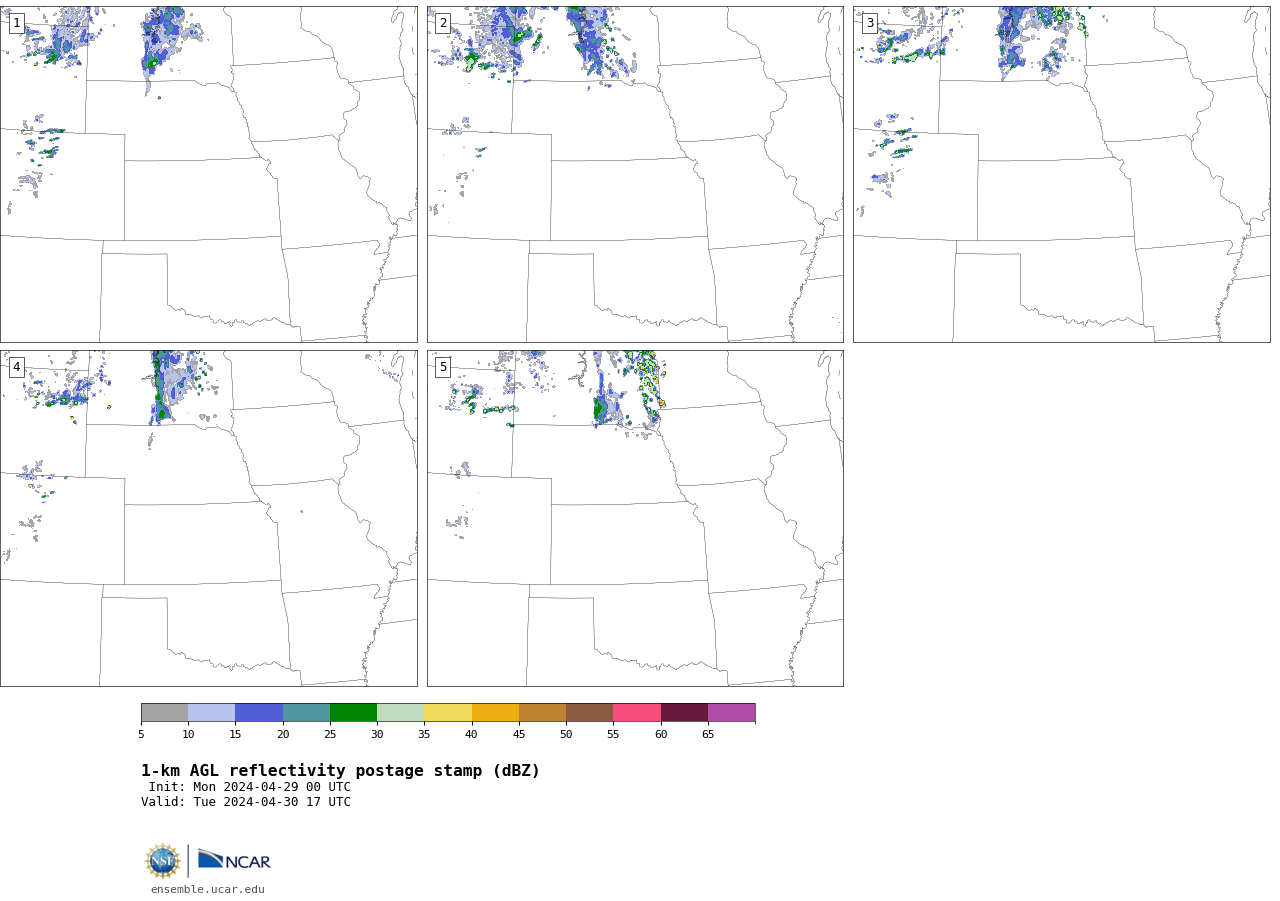The width and height of the screenshot is (1280, 901).
Task: Click the colorbar tick label 5
Action: click(141, 735)
